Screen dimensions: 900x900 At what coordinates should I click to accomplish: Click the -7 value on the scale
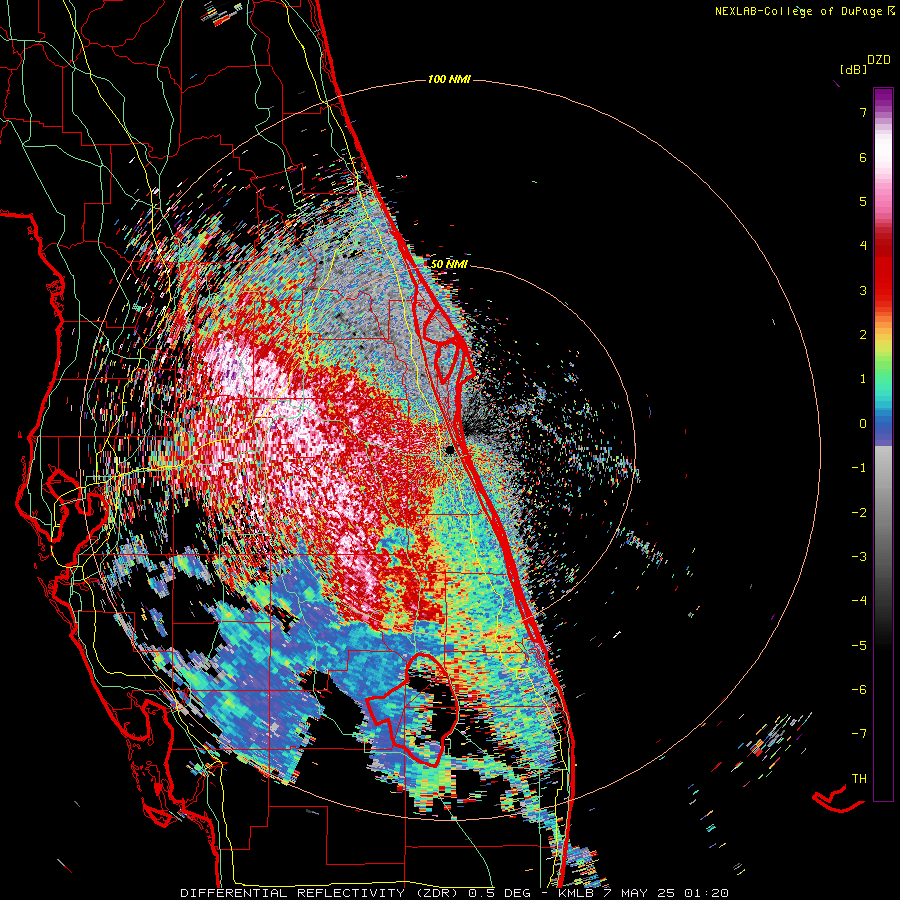pyautogui.click(x=859, y=734)
